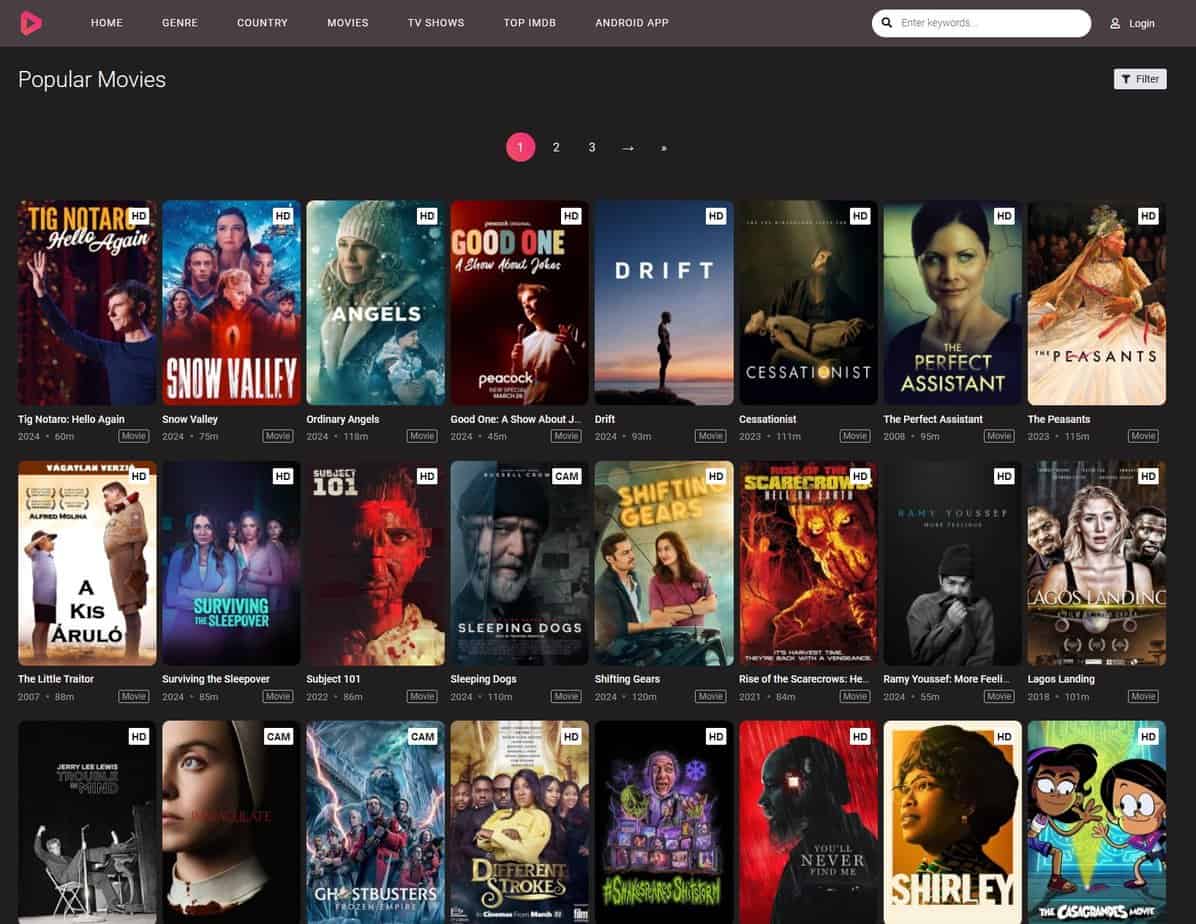Open Different Strokes movie poster
1196x924 pixels.
(519, 823)
